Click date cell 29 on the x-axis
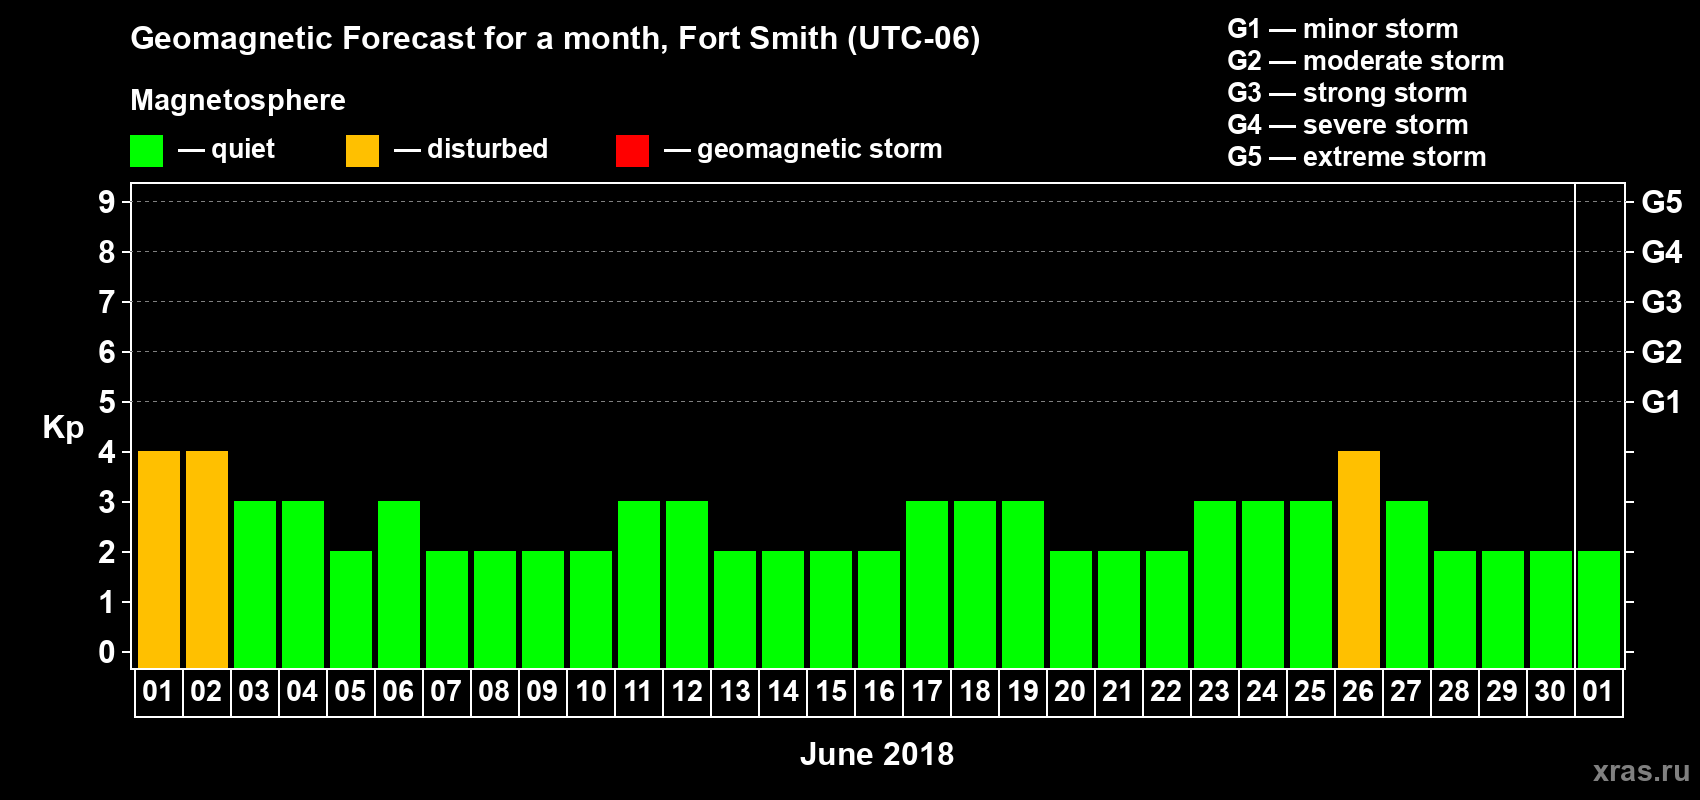1700x800 pixels. click(1503, 692)
